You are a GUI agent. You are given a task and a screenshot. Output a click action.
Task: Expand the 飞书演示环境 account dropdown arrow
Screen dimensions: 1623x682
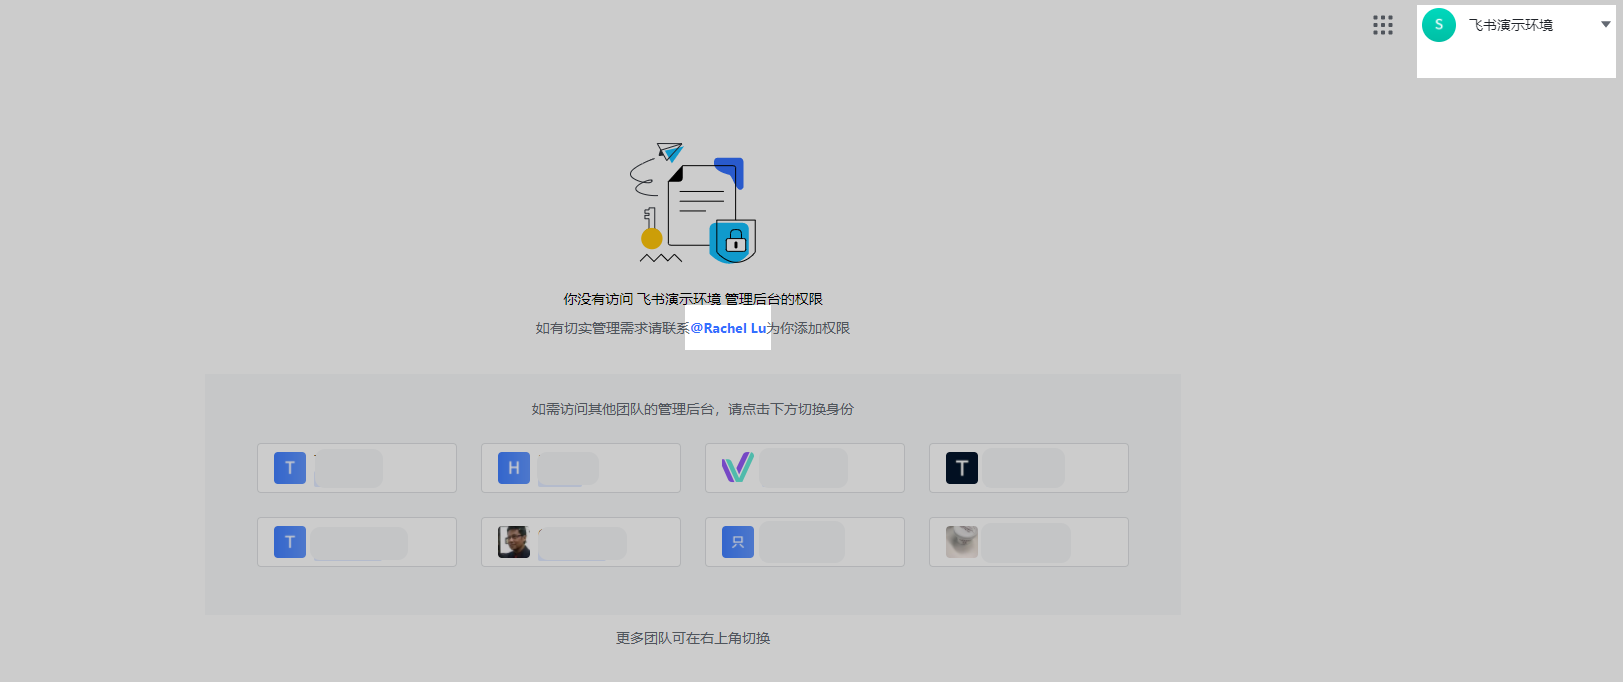click(1606, 25)
